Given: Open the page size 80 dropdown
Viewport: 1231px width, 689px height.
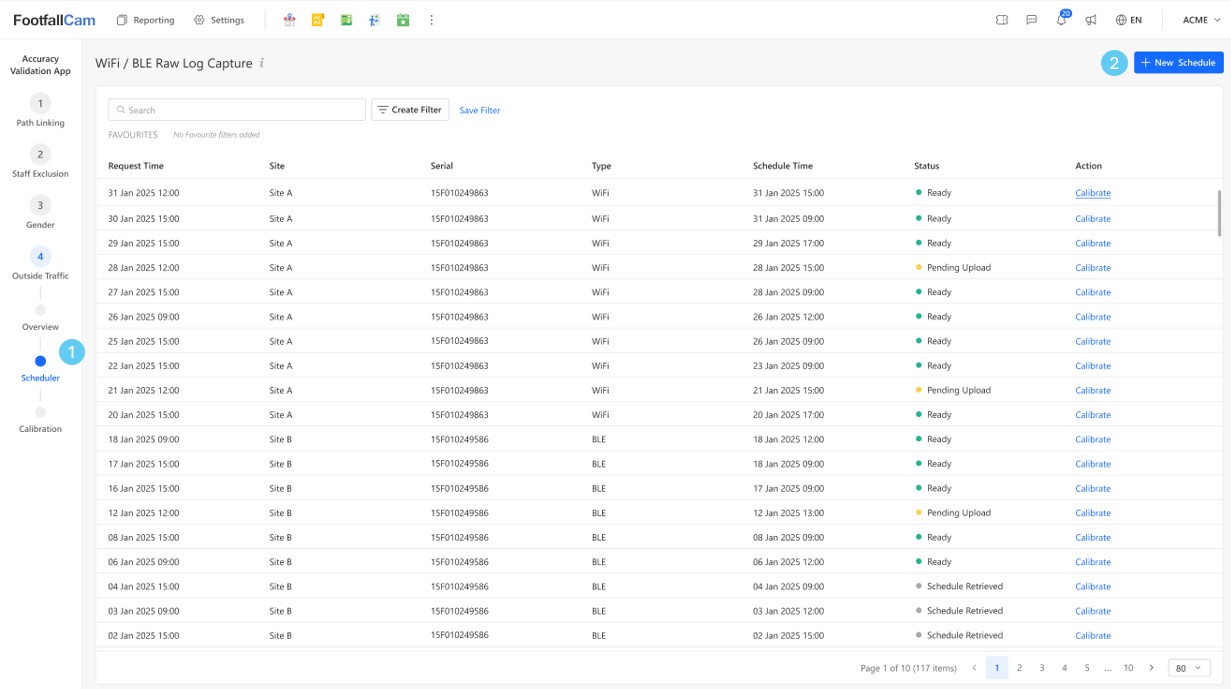Looking at the screenshot, I should click(x=1188, y=668).
